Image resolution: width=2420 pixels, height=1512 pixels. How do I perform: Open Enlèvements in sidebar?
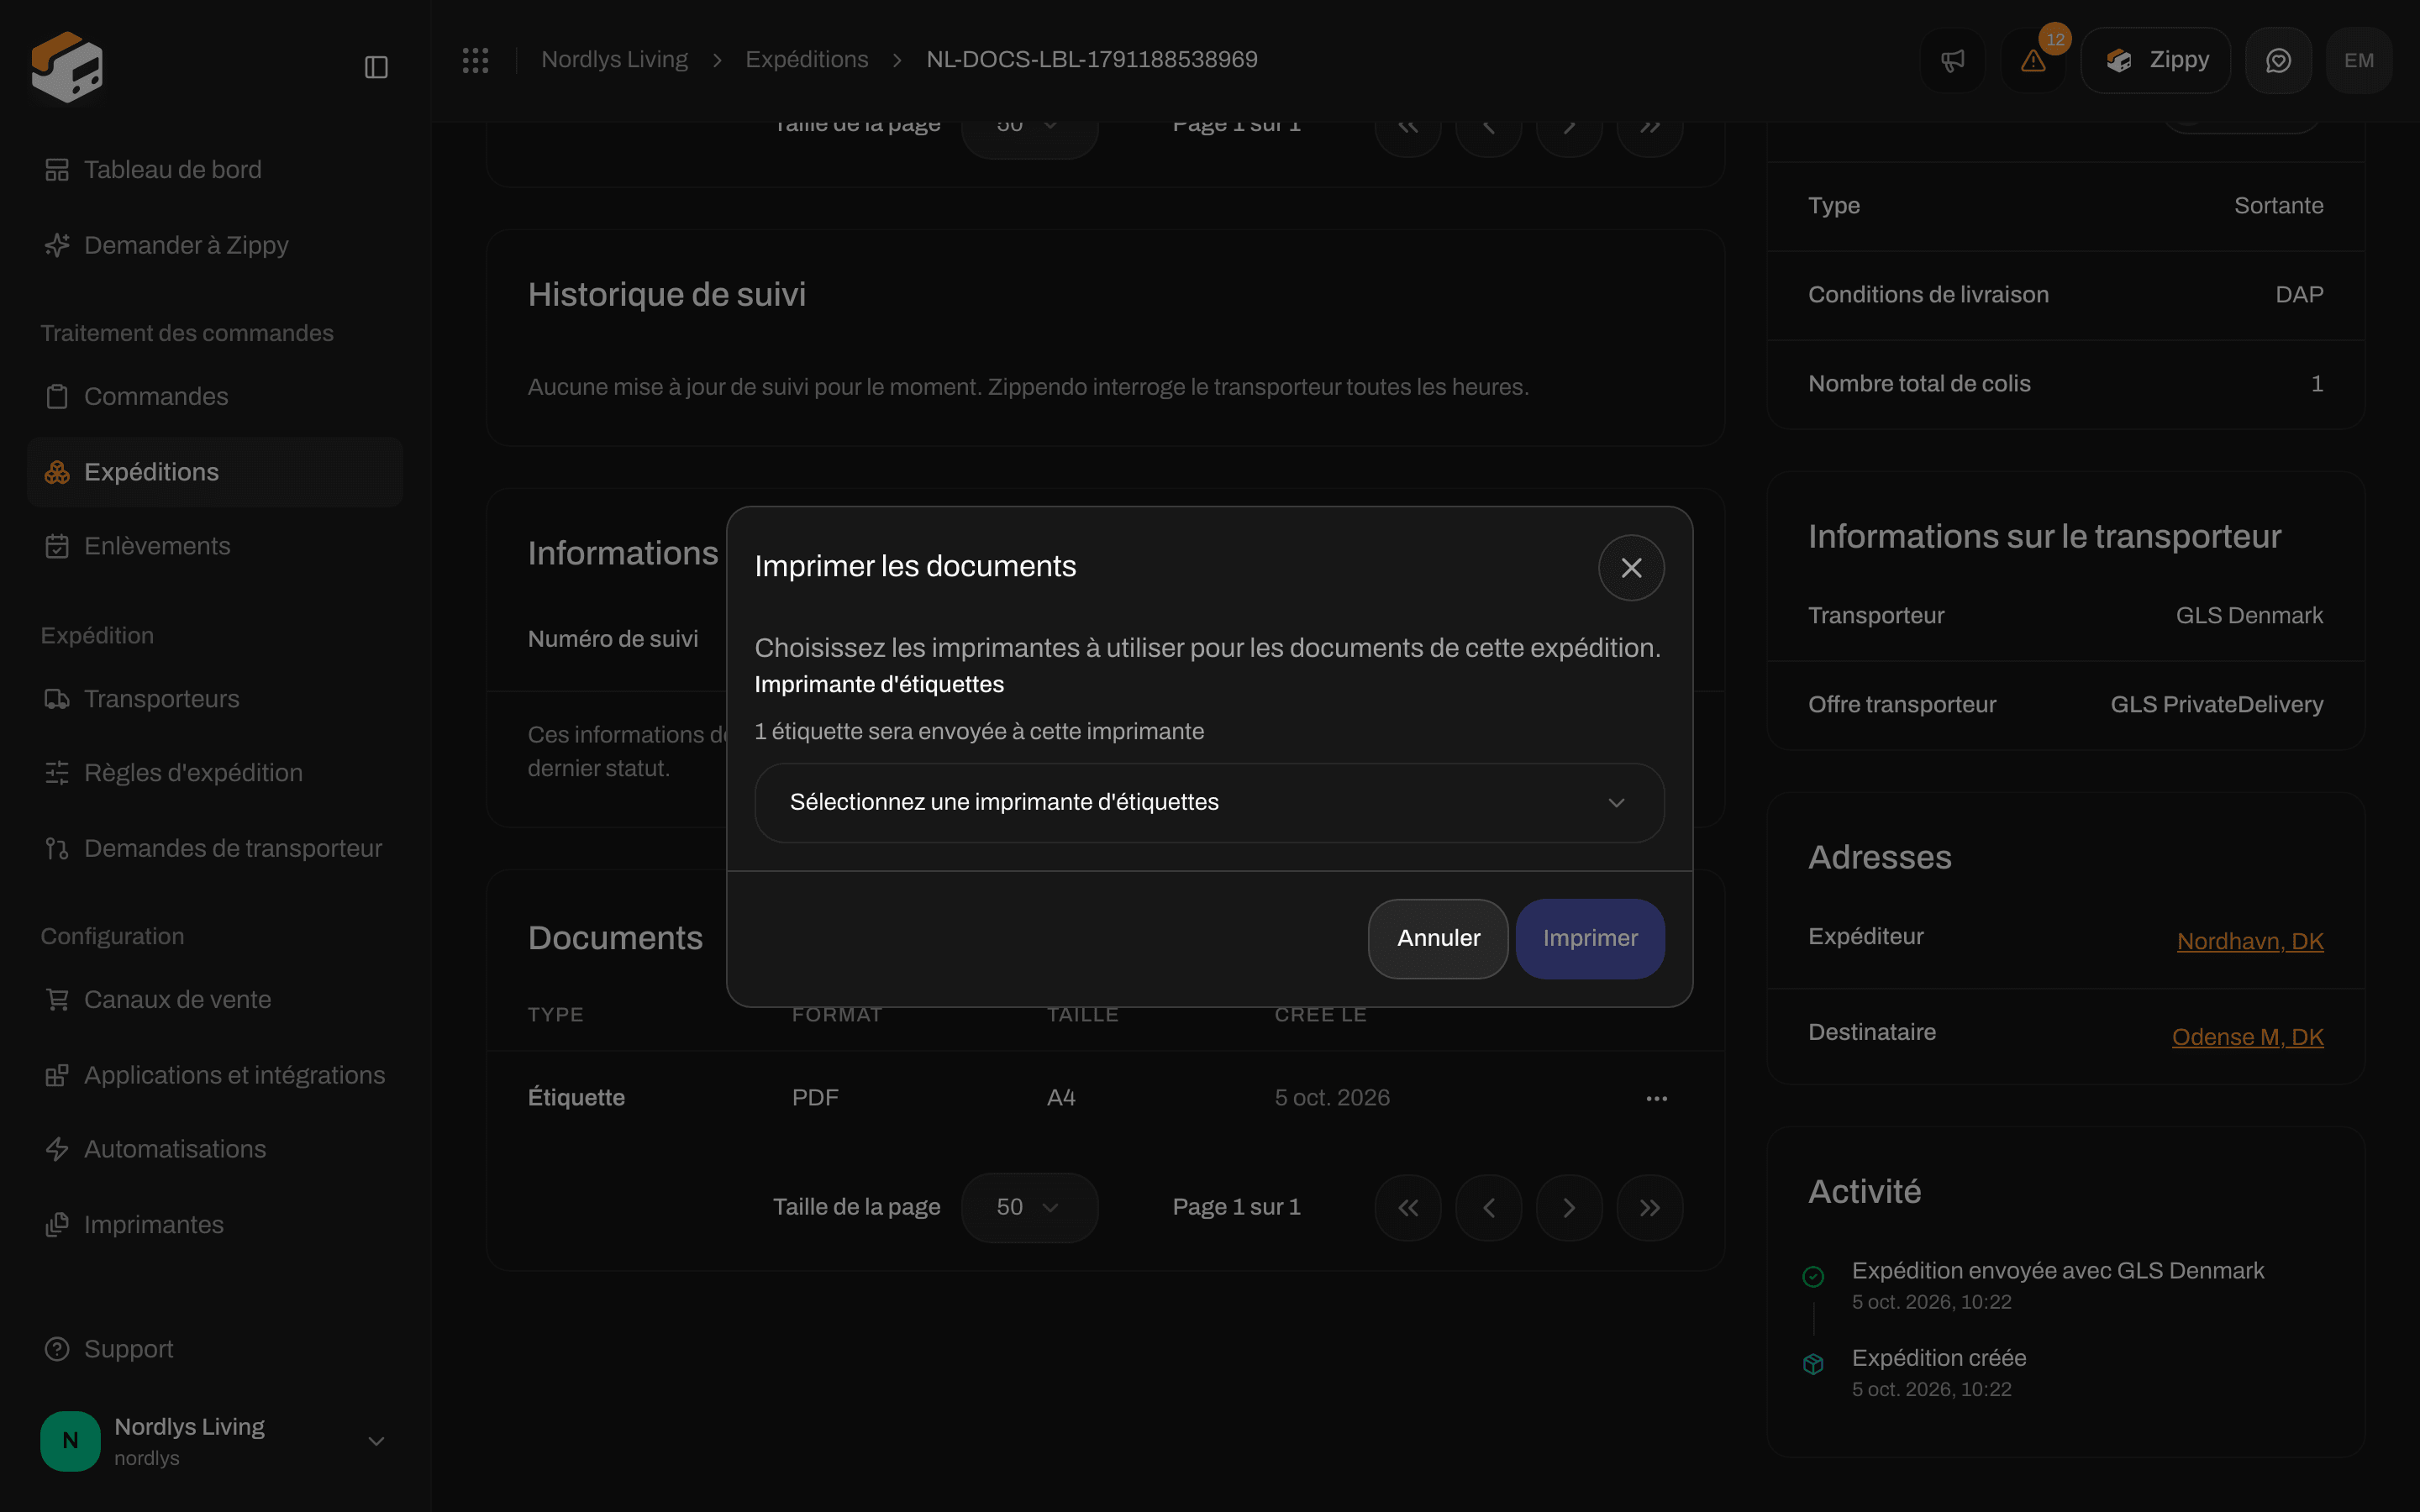[x=215, y=546]
